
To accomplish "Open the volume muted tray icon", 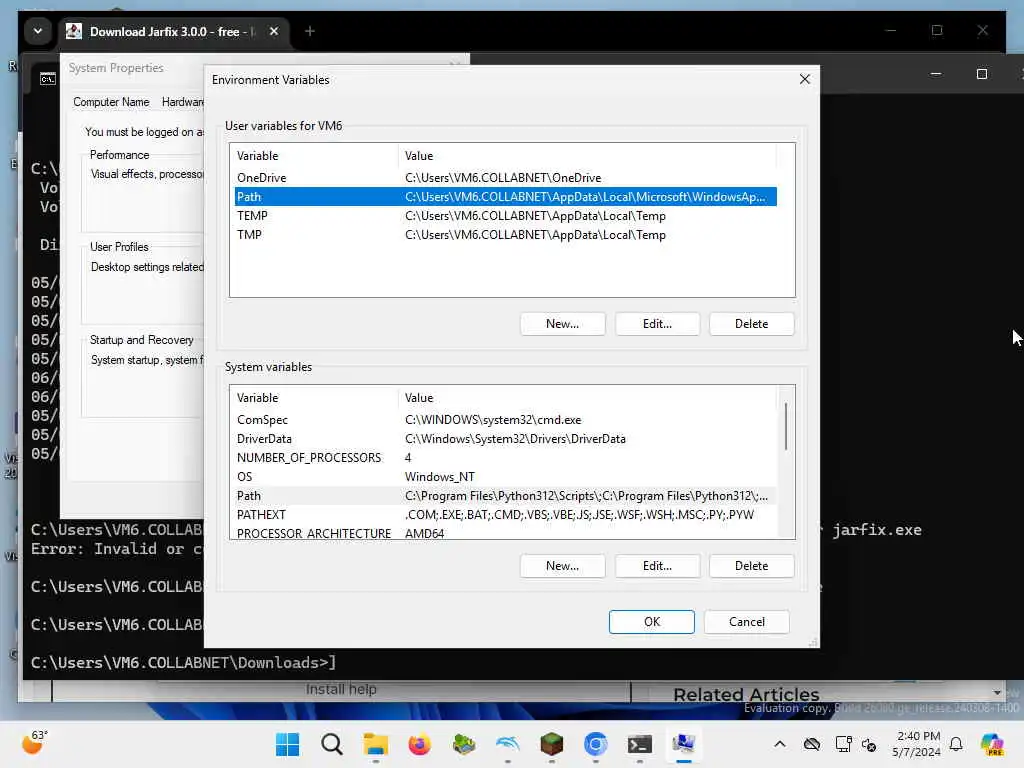I will 869,744.
